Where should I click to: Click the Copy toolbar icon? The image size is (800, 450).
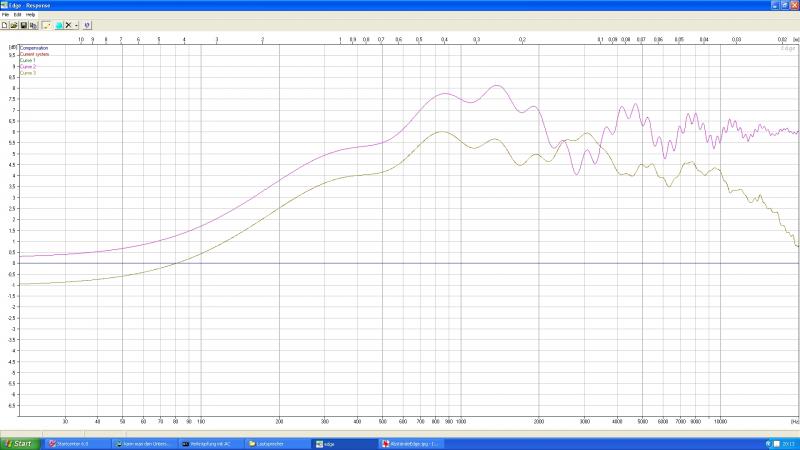pos(32,25)
